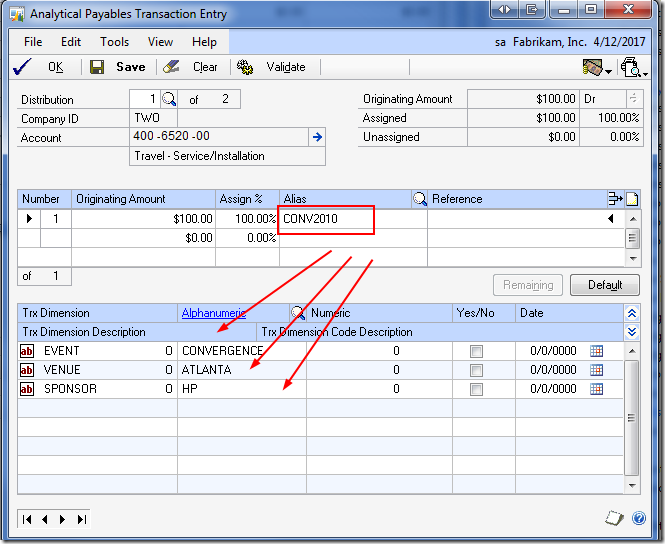Viewport: 665px width, 544px height.
Task: Open the Tools menu
Action: 114,42
